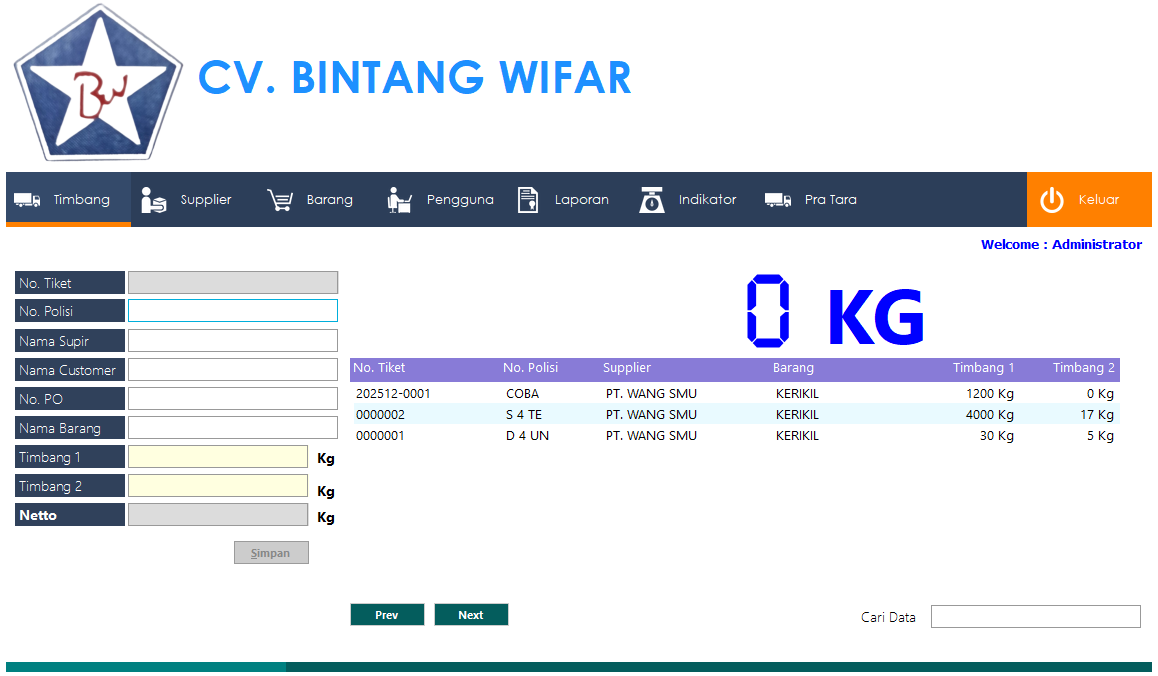Click the Supplier column header

coord(626,368)
